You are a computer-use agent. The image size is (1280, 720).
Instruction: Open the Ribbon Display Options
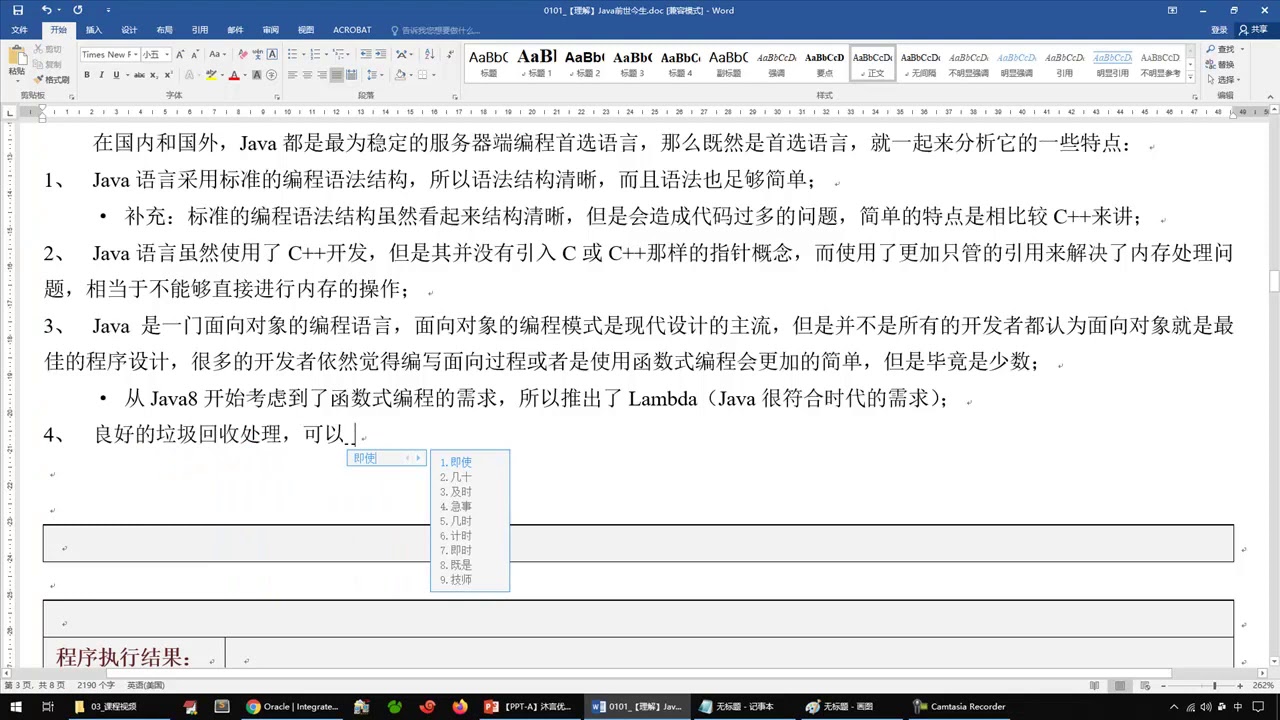[x=1173, y=10]
